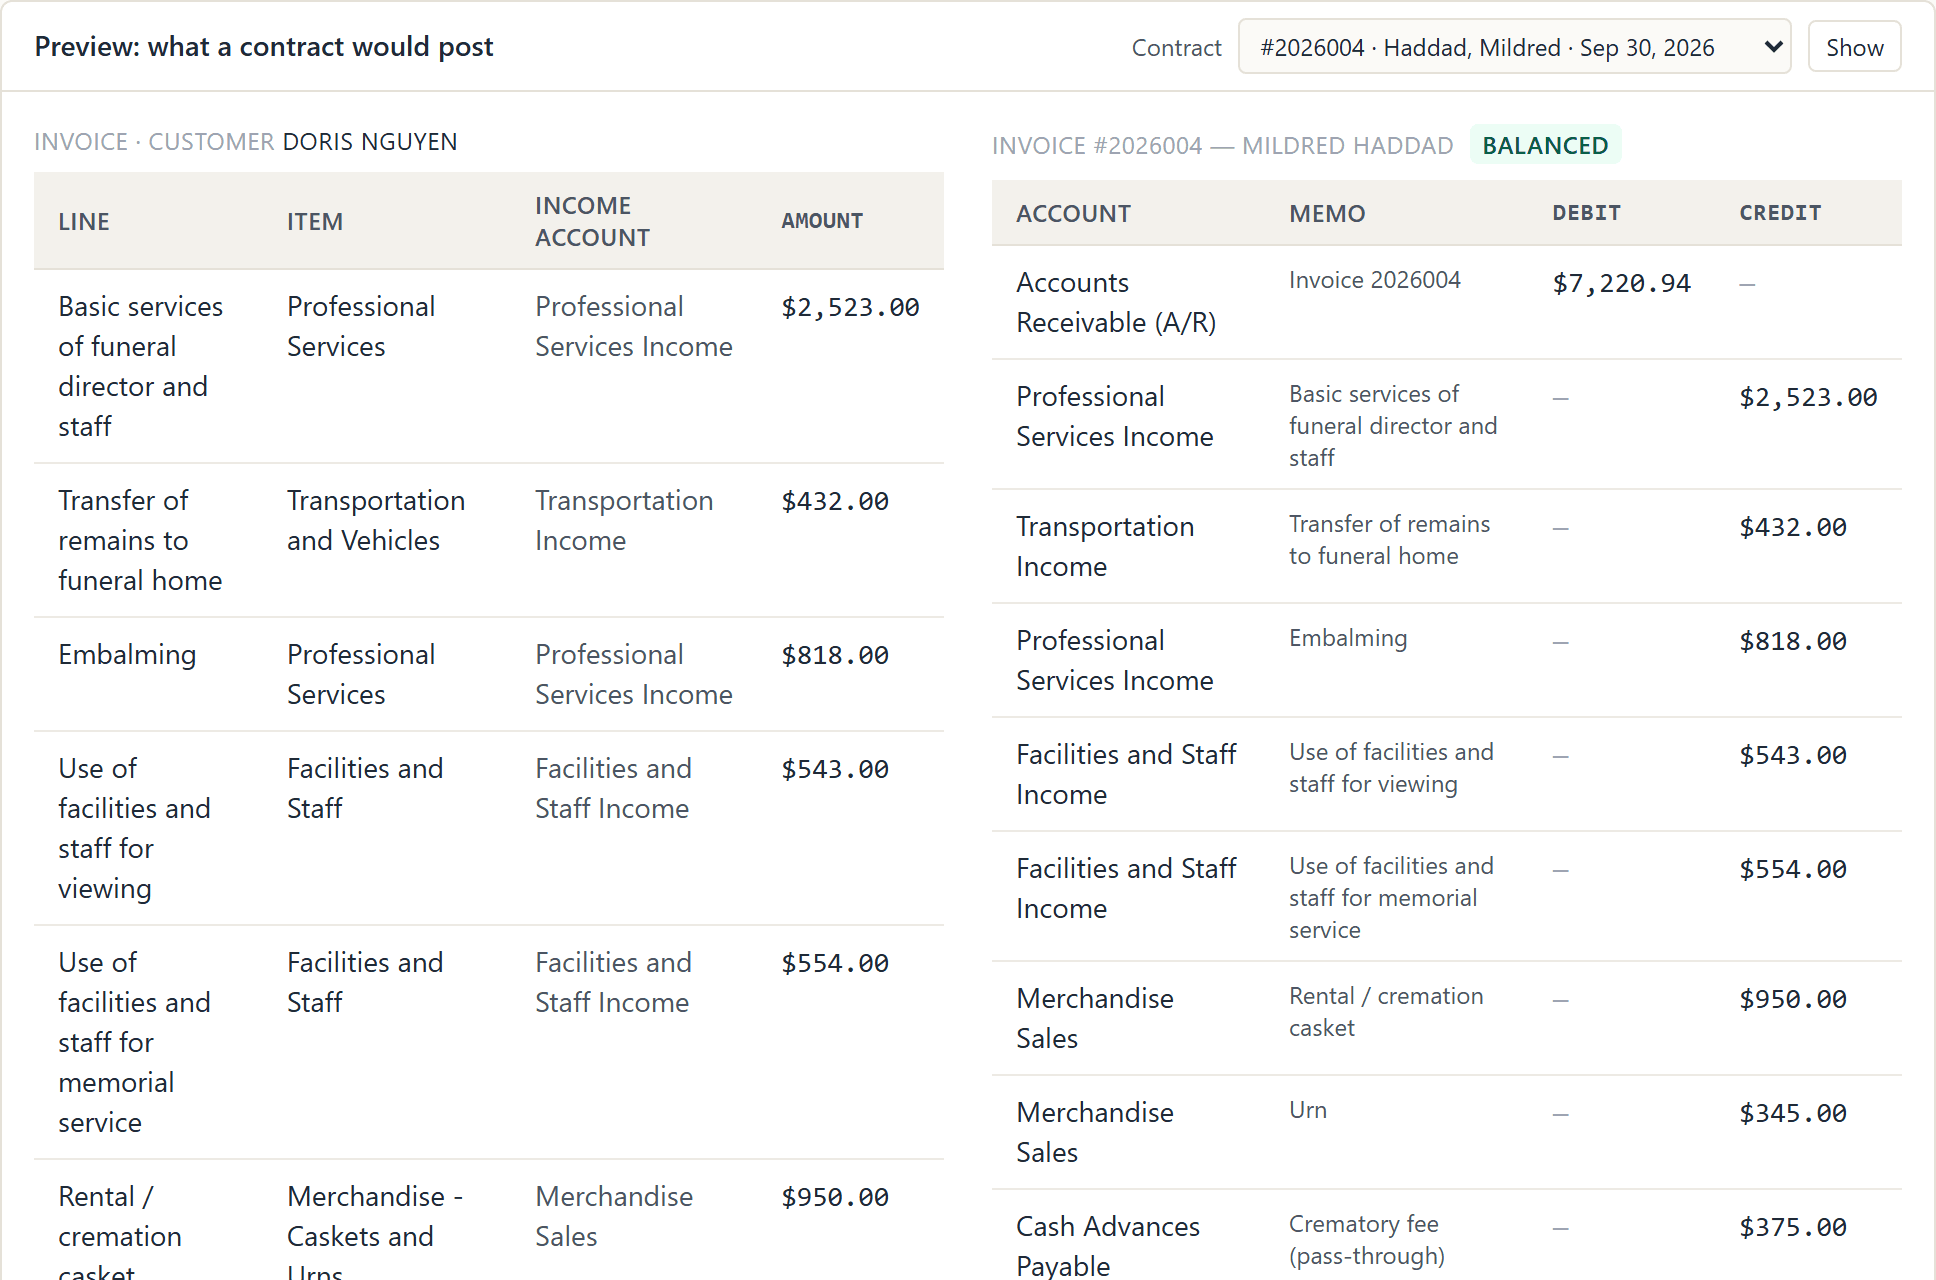Click the Embalming memo in journal
The image size is (1936, 1280).
click(x=1347, y=638)
